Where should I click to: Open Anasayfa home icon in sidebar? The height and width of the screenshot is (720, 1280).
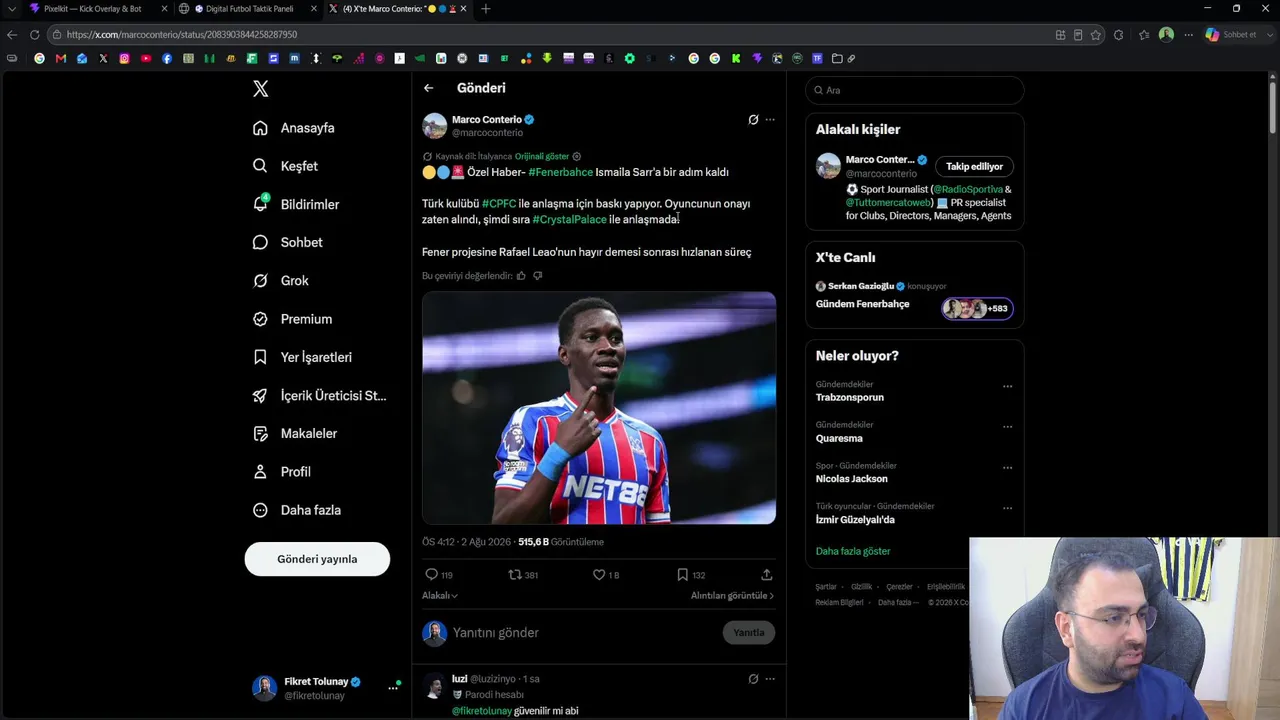click(260, 128)
